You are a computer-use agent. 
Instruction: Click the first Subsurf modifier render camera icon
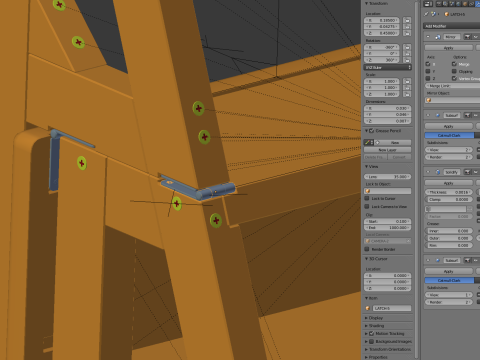[467, 115]
